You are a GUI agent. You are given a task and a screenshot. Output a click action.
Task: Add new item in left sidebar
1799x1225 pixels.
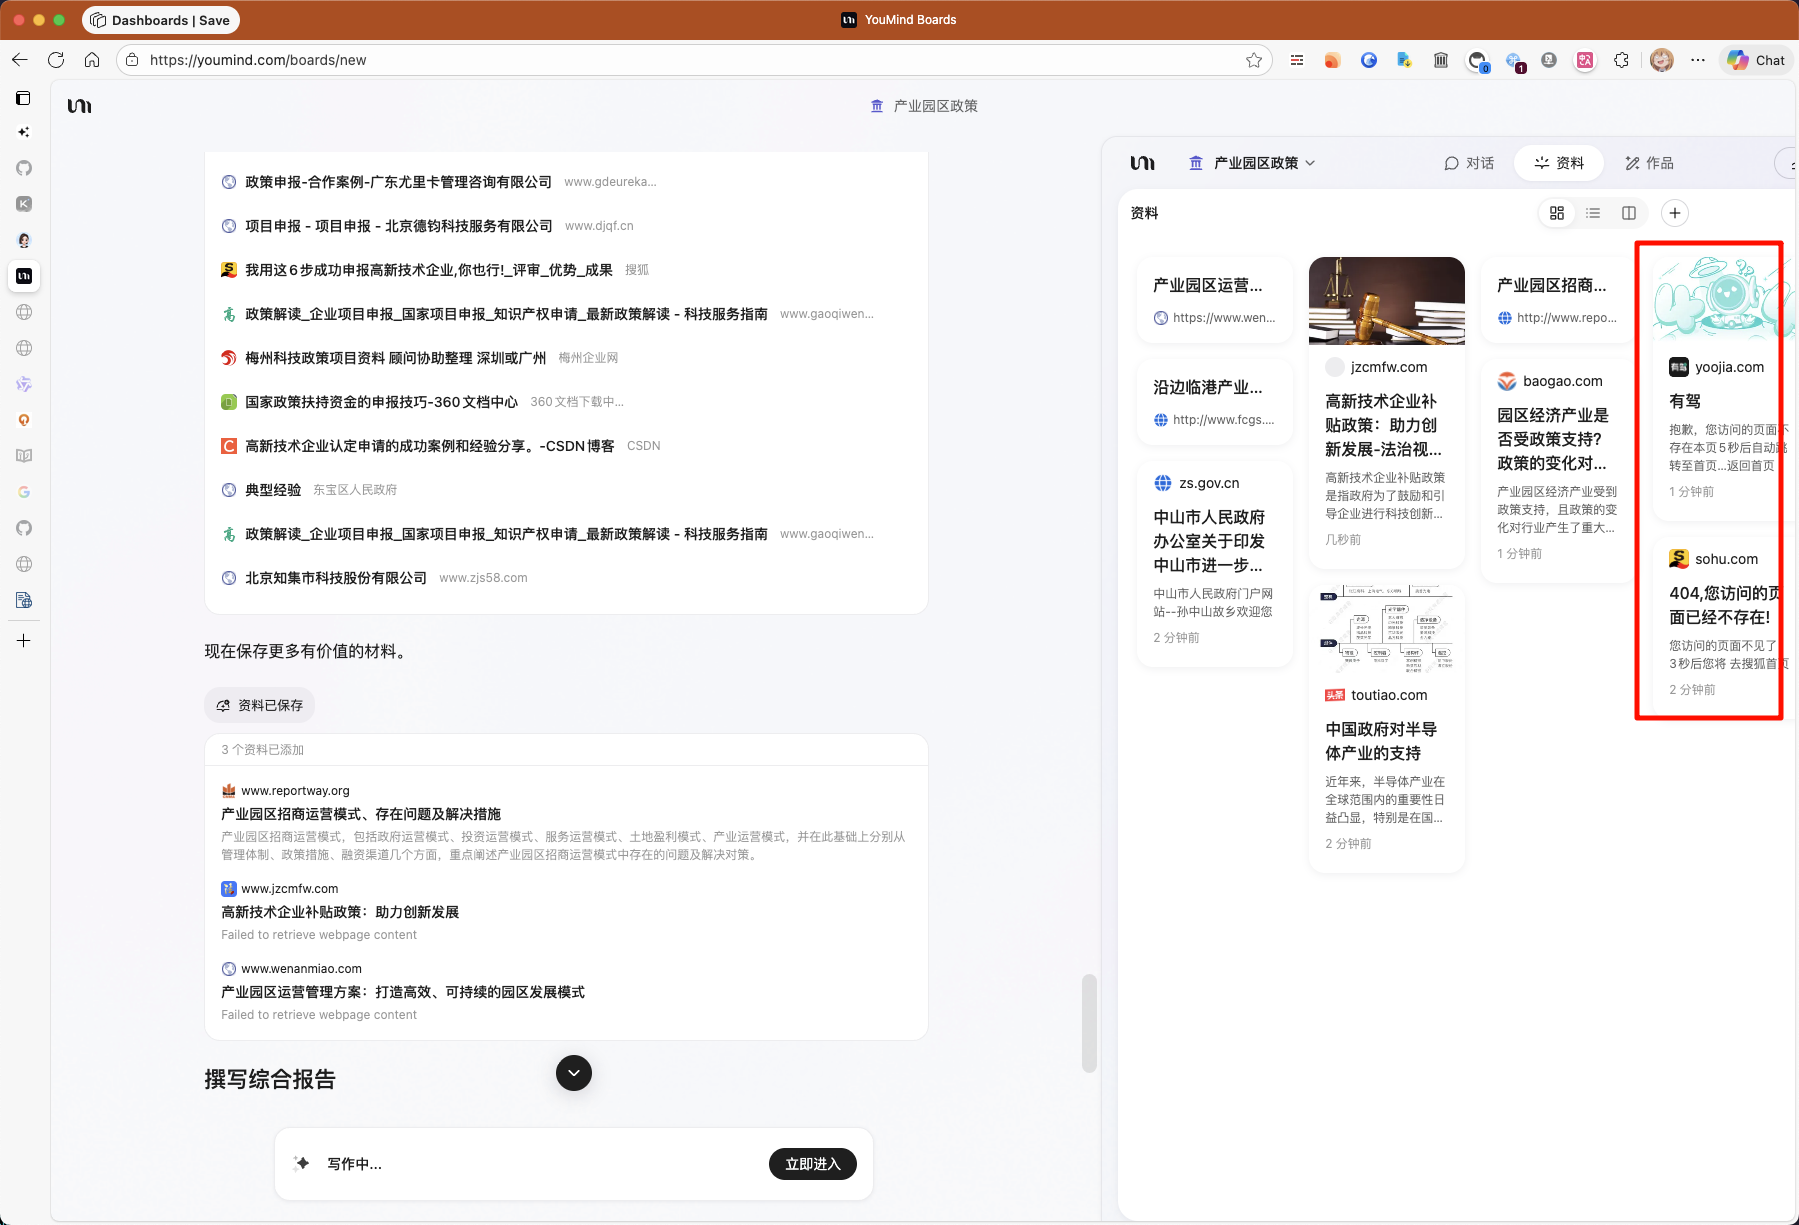[x=24, y=640]
